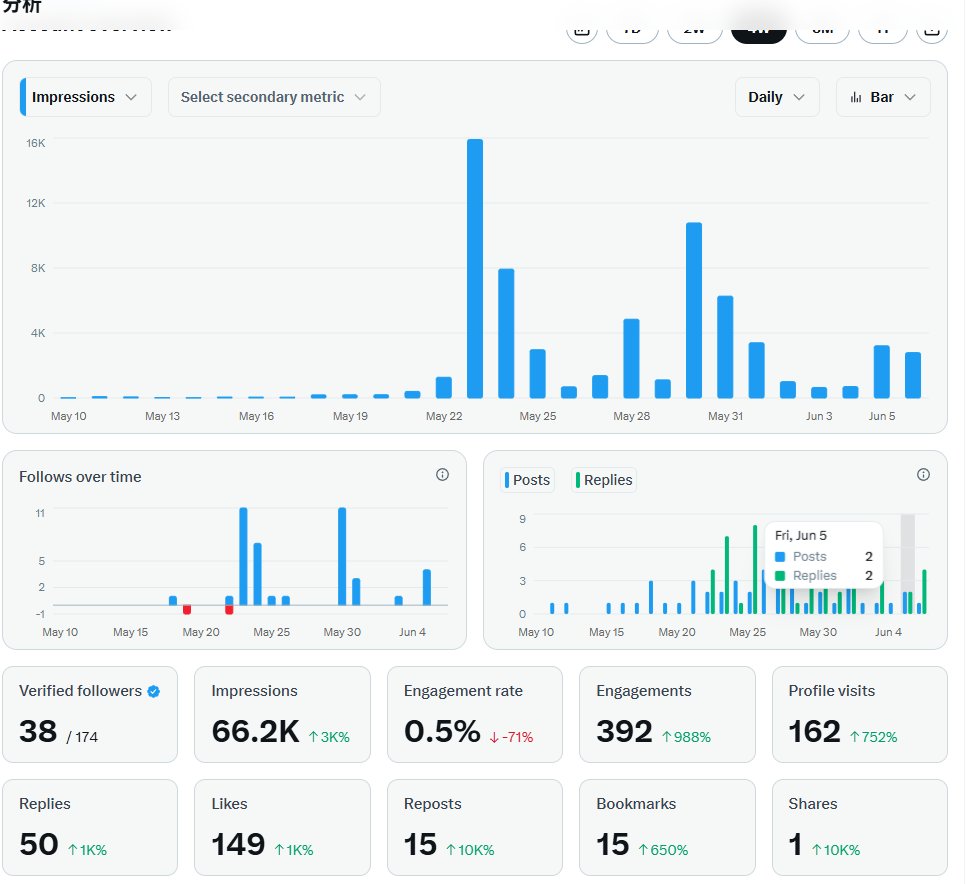Open the Profile visits 162 card
This screenshot has width=974, height=884.
click(x=860, y=714)
